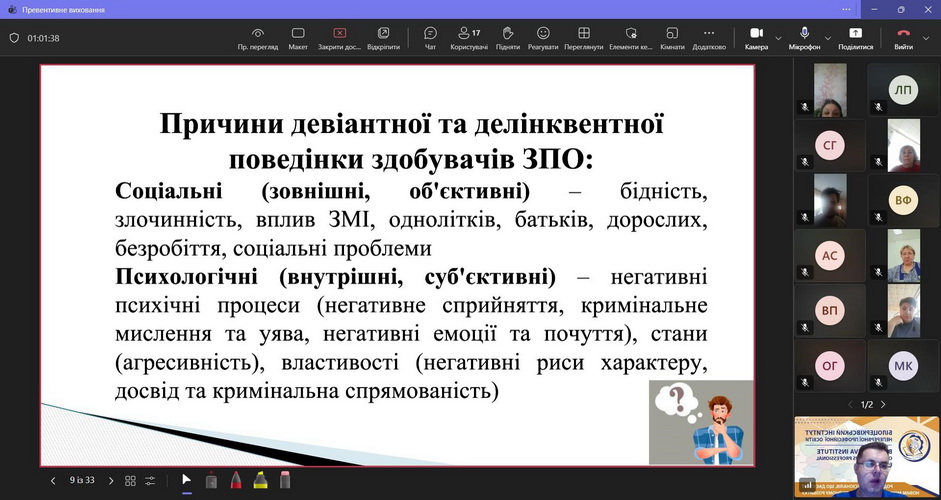Open Кімнати breakout rooms
The height and width of the screenshot is (500, 941).
[x=672, y=38]
